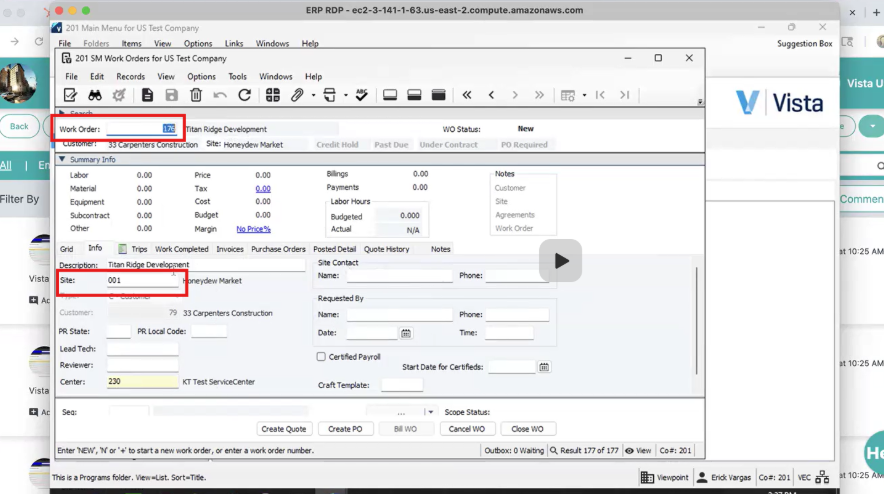Click the paperclip attachments icon

297,95
